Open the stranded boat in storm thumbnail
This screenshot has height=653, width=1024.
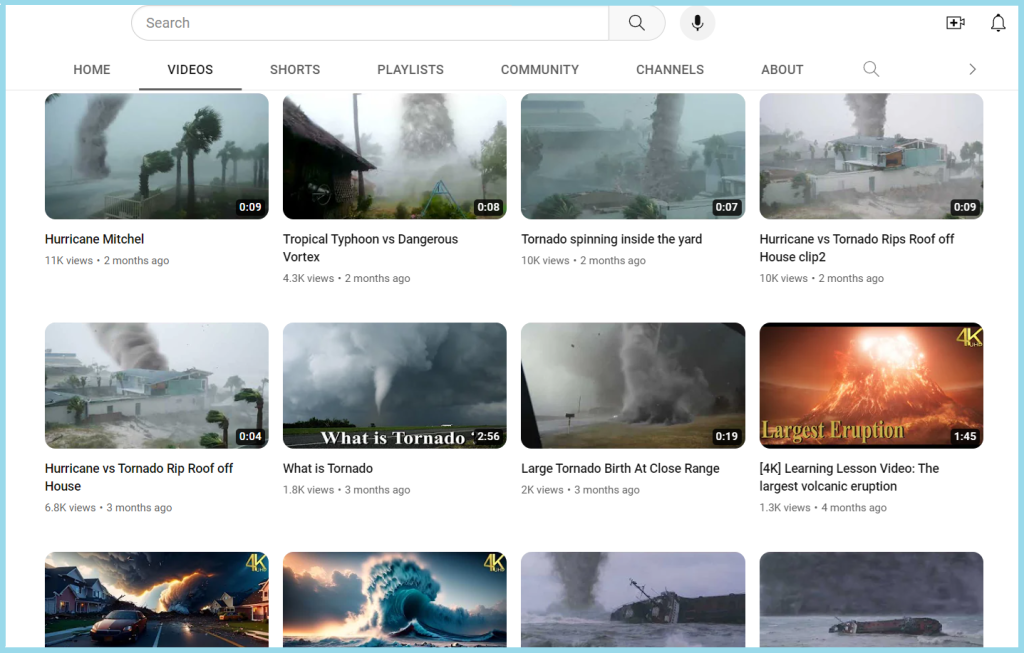coord(871,599)
